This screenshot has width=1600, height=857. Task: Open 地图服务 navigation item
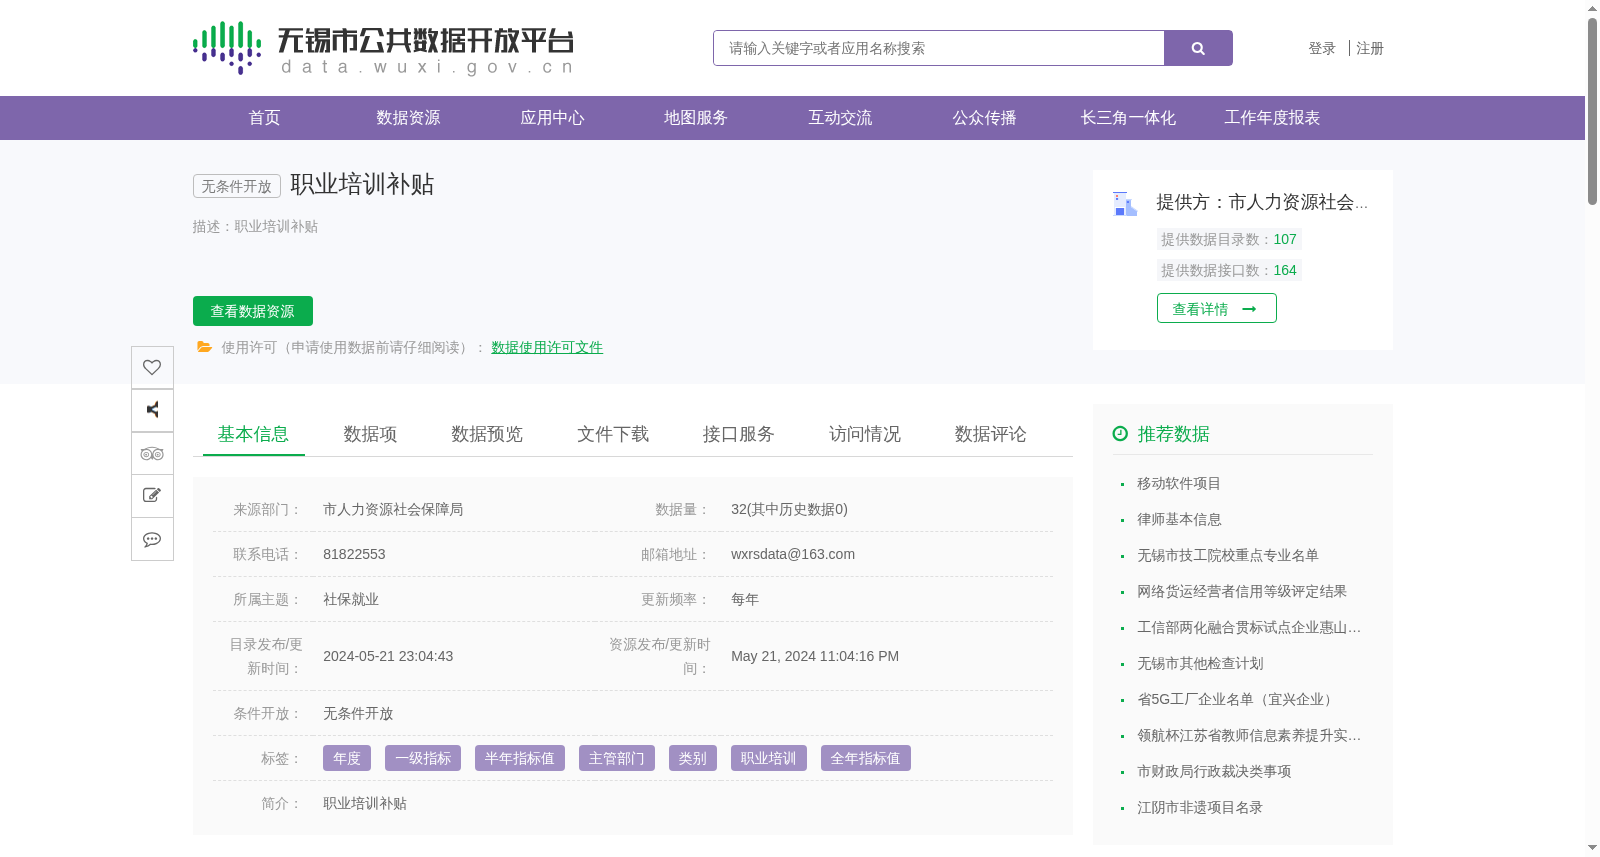(696, 118)
